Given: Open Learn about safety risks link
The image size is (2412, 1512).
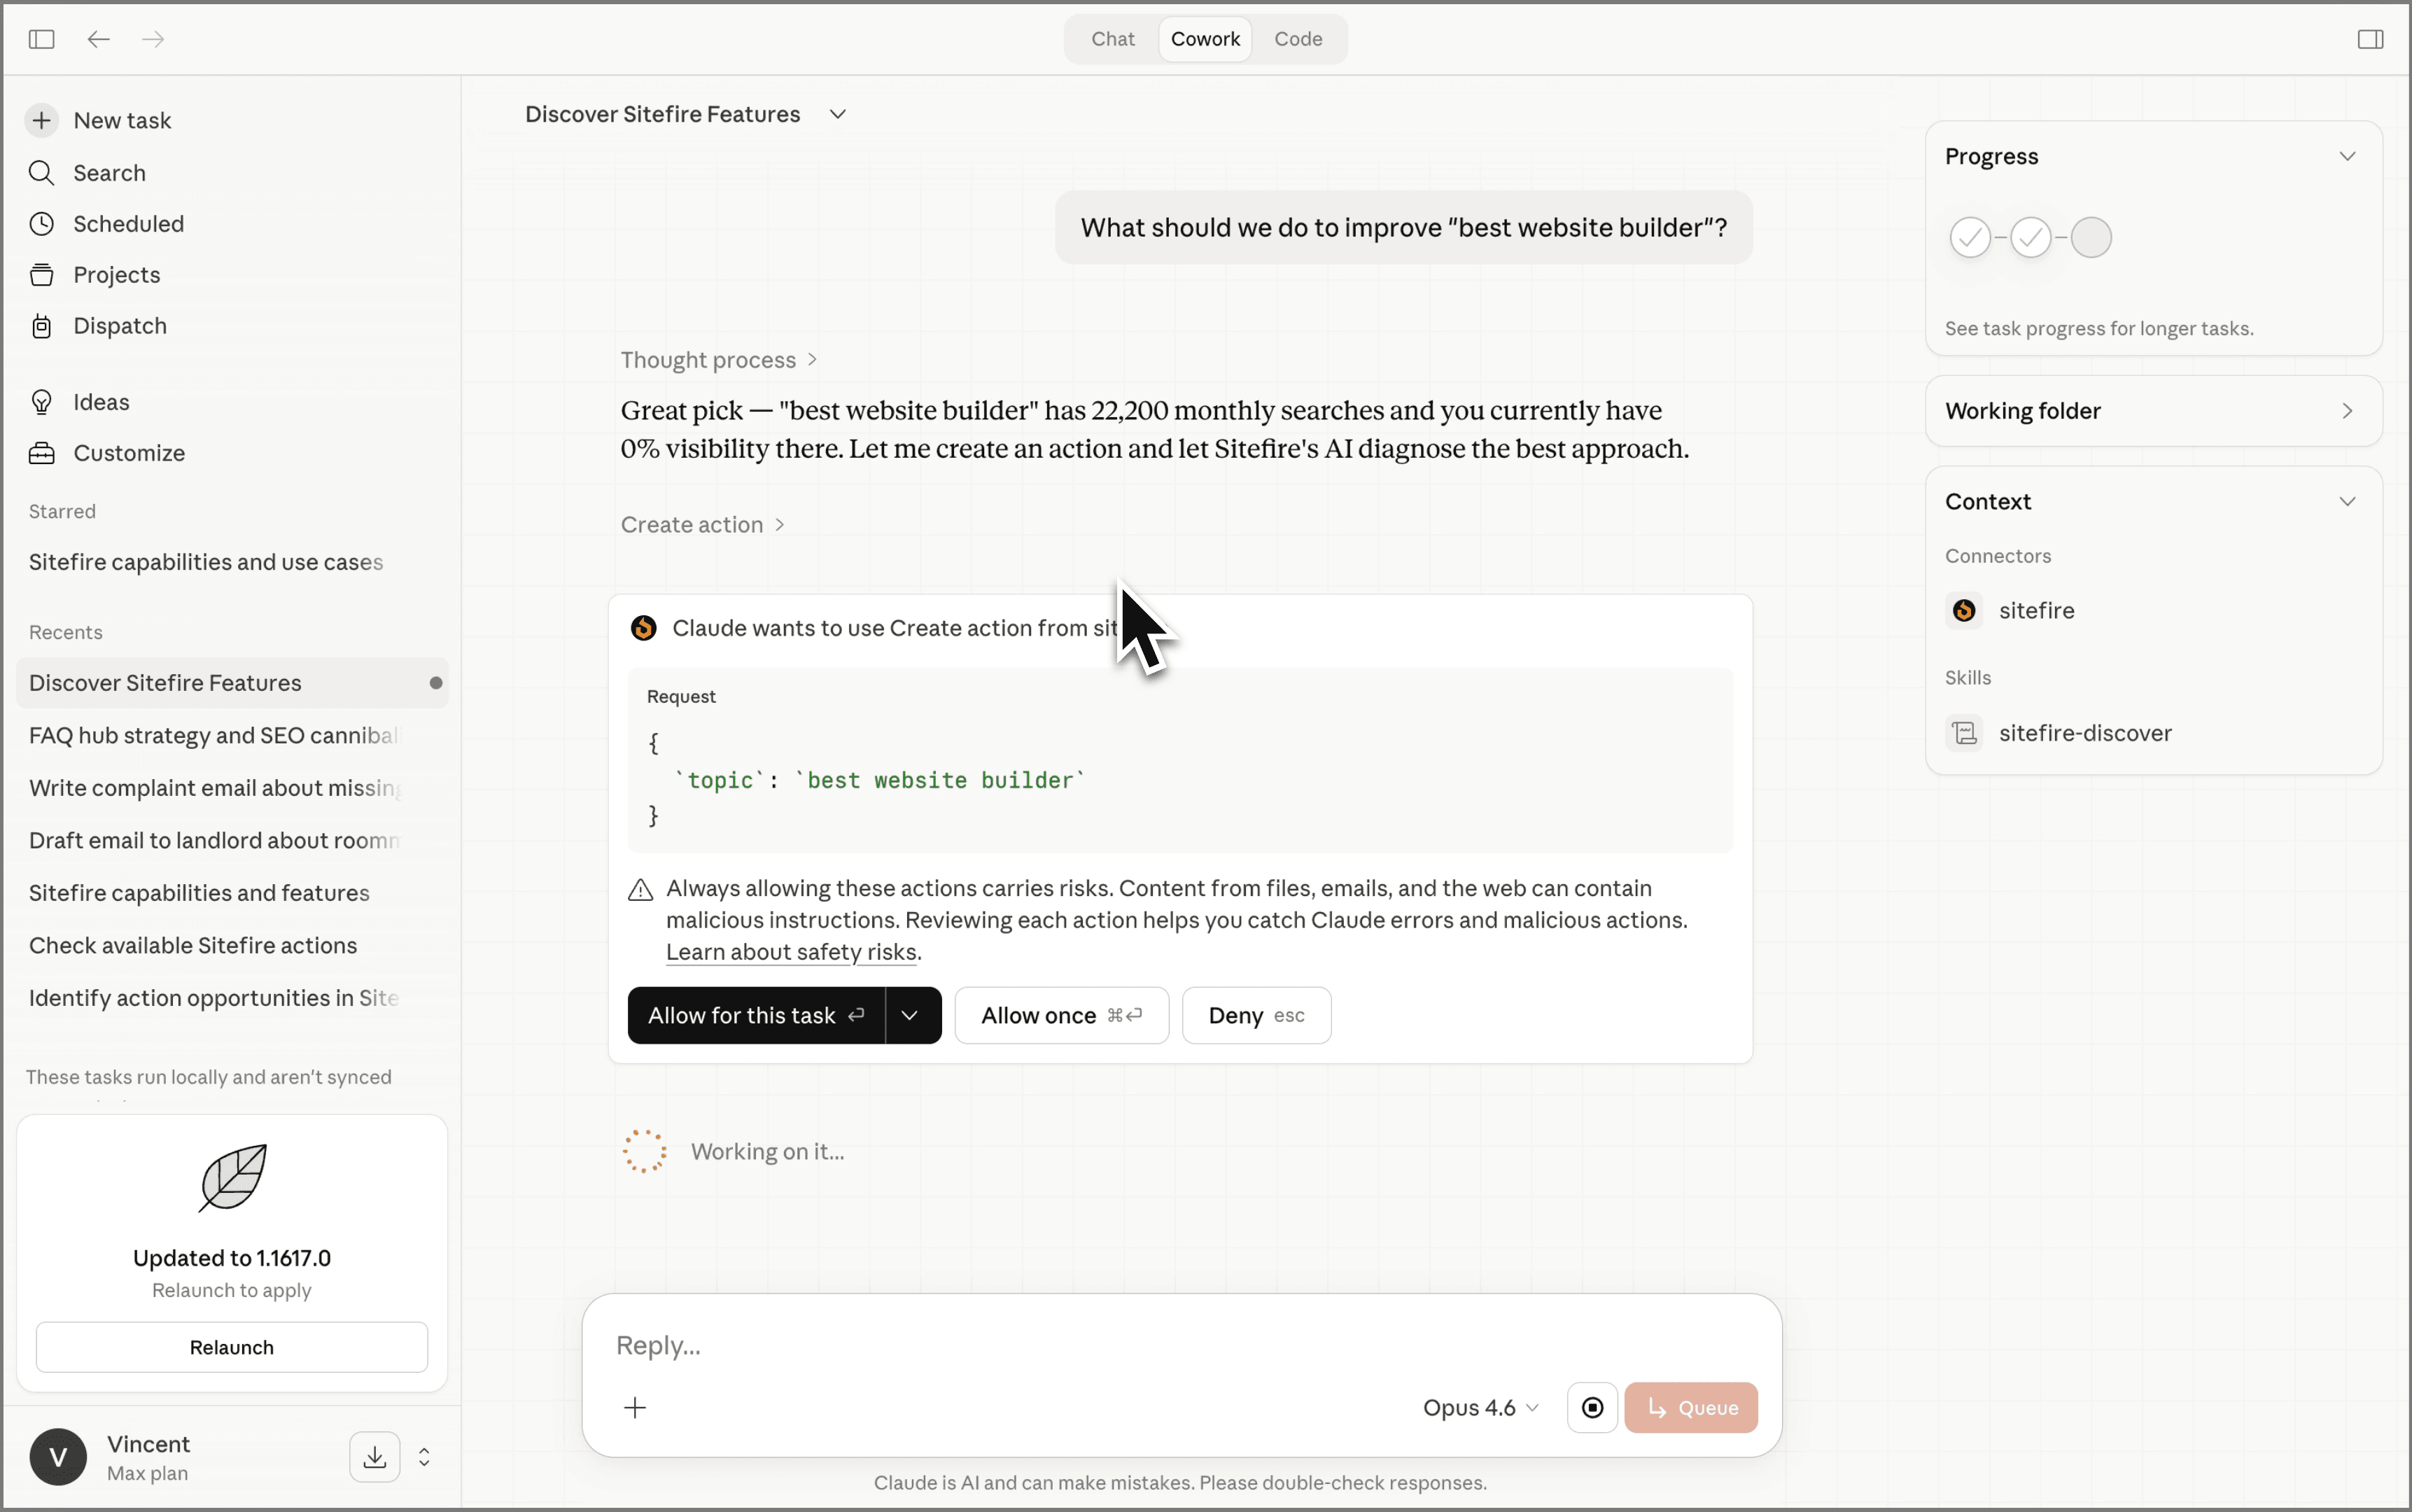Looking at the screenshot, I should [791, 952].
